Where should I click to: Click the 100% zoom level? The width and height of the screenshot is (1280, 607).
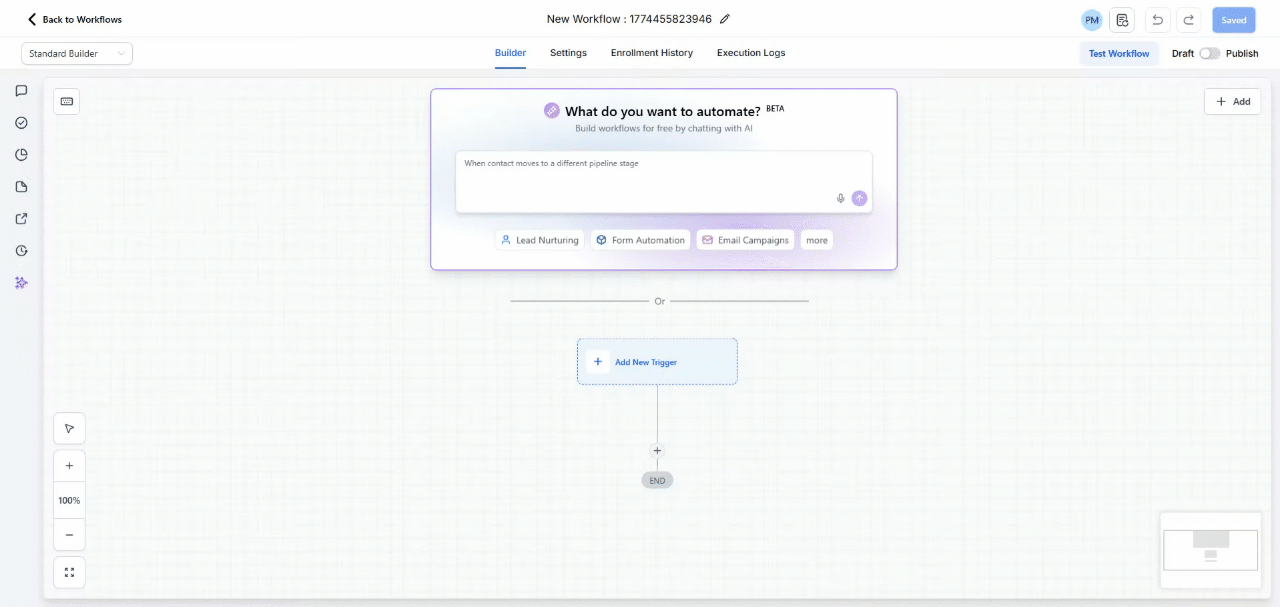(x=69, y=500)
